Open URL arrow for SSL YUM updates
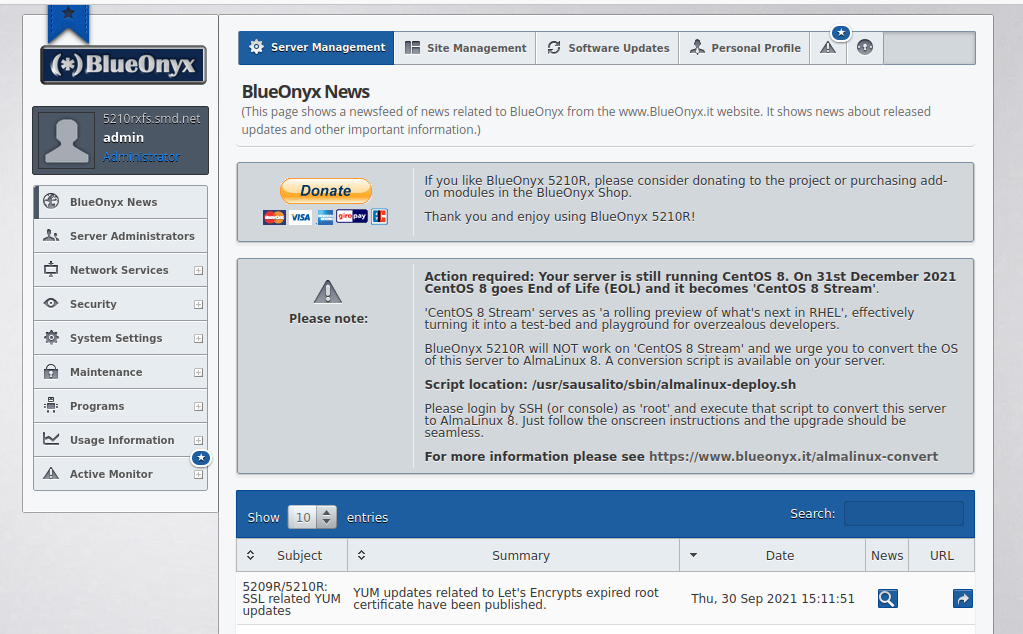The image size is (1023, 634). [x=963, y=598]
